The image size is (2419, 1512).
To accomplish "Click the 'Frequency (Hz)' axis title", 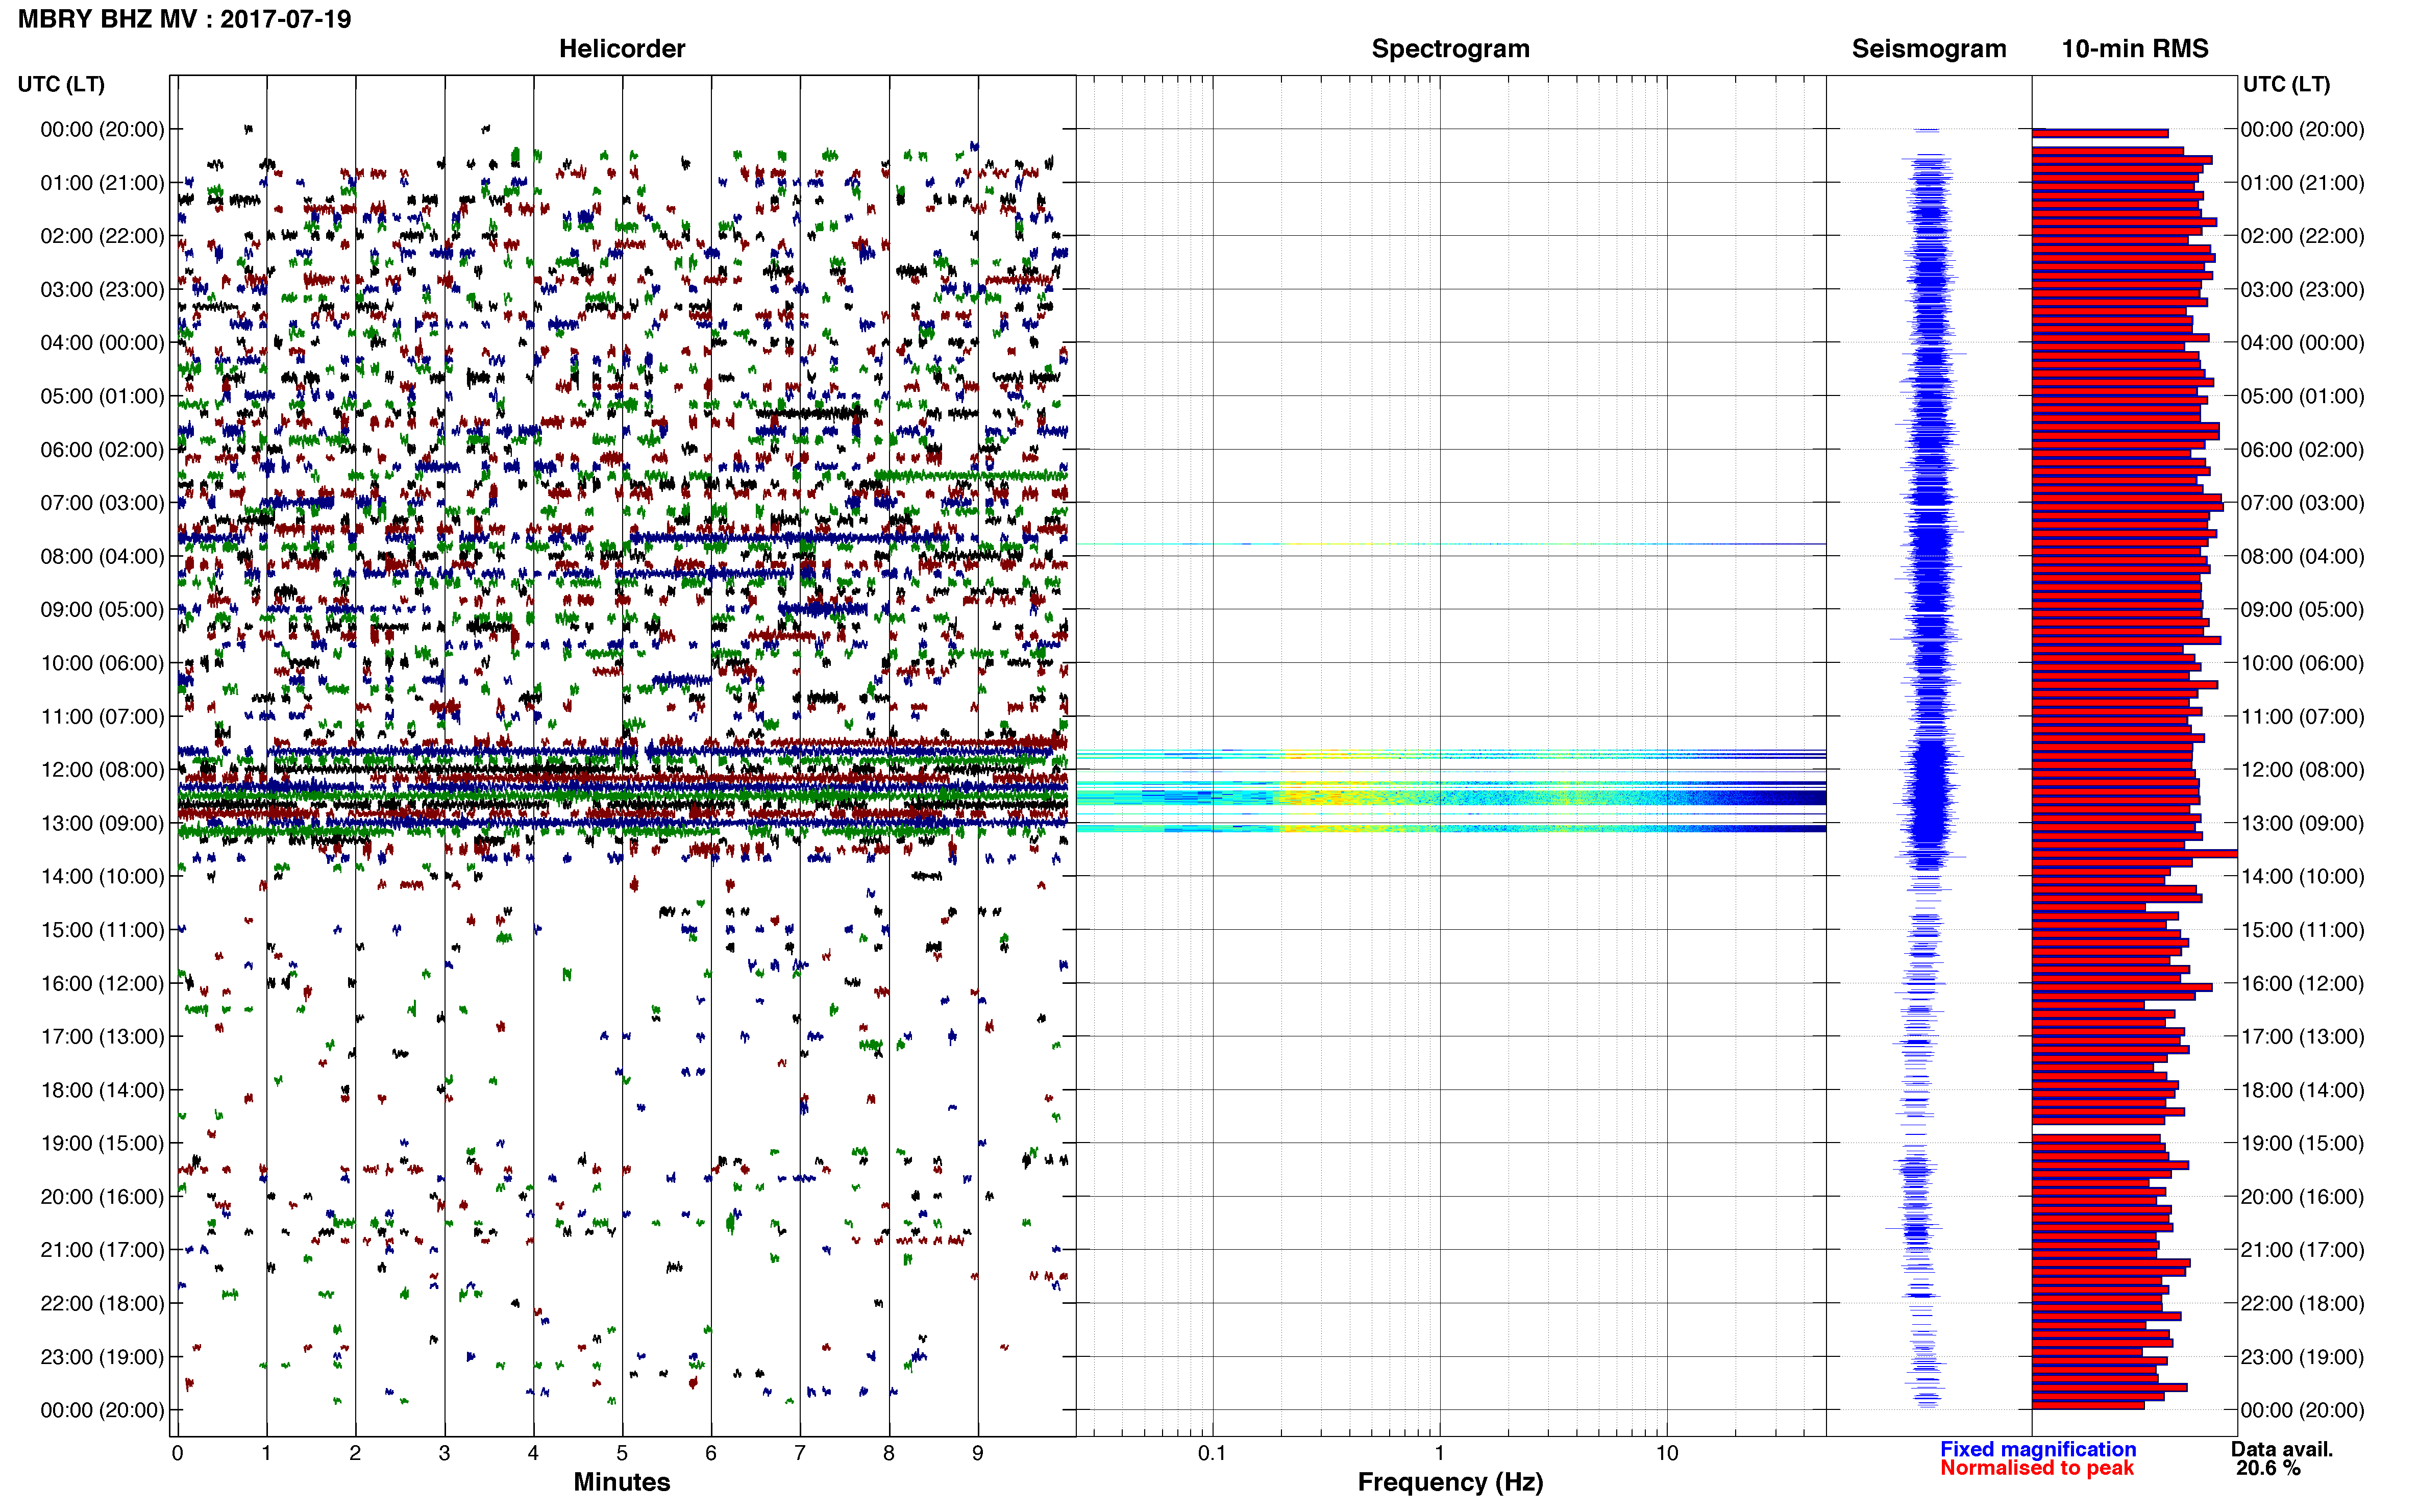I will click(x=1450, y=1482).
